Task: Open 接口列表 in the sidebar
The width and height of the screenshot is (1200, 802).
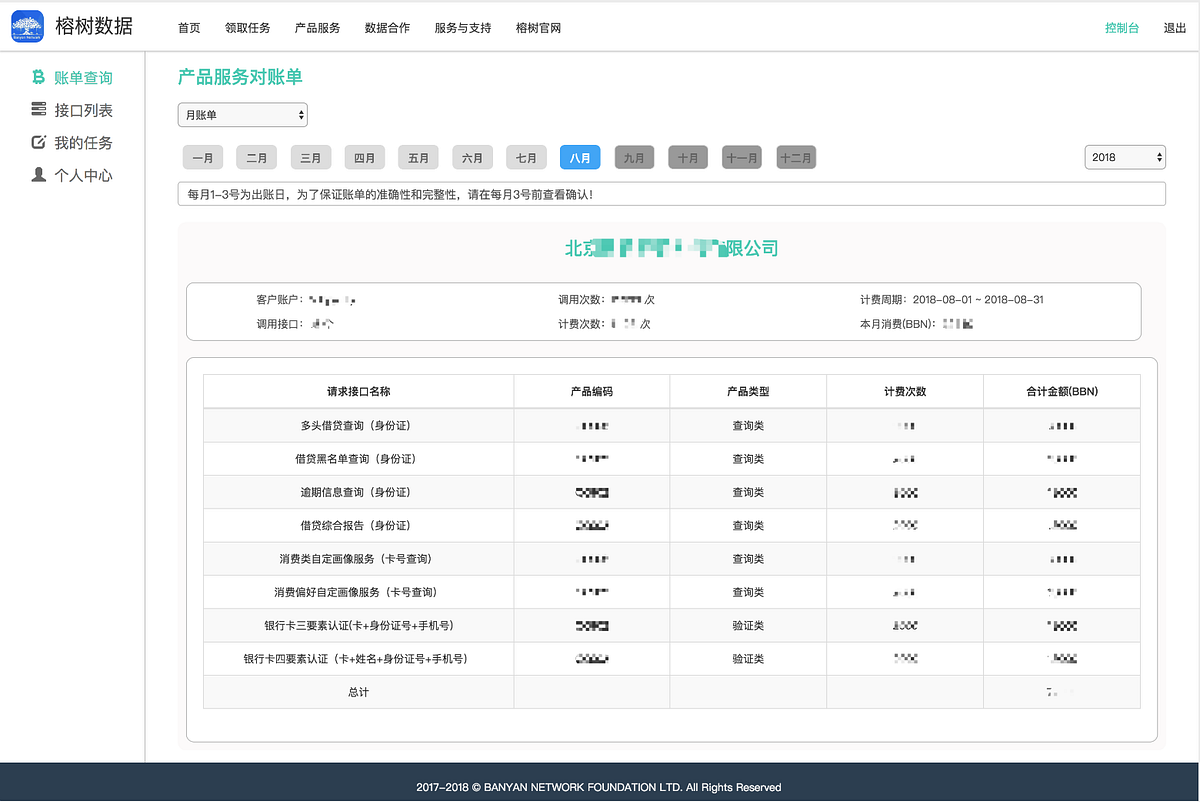Action: 83,110
